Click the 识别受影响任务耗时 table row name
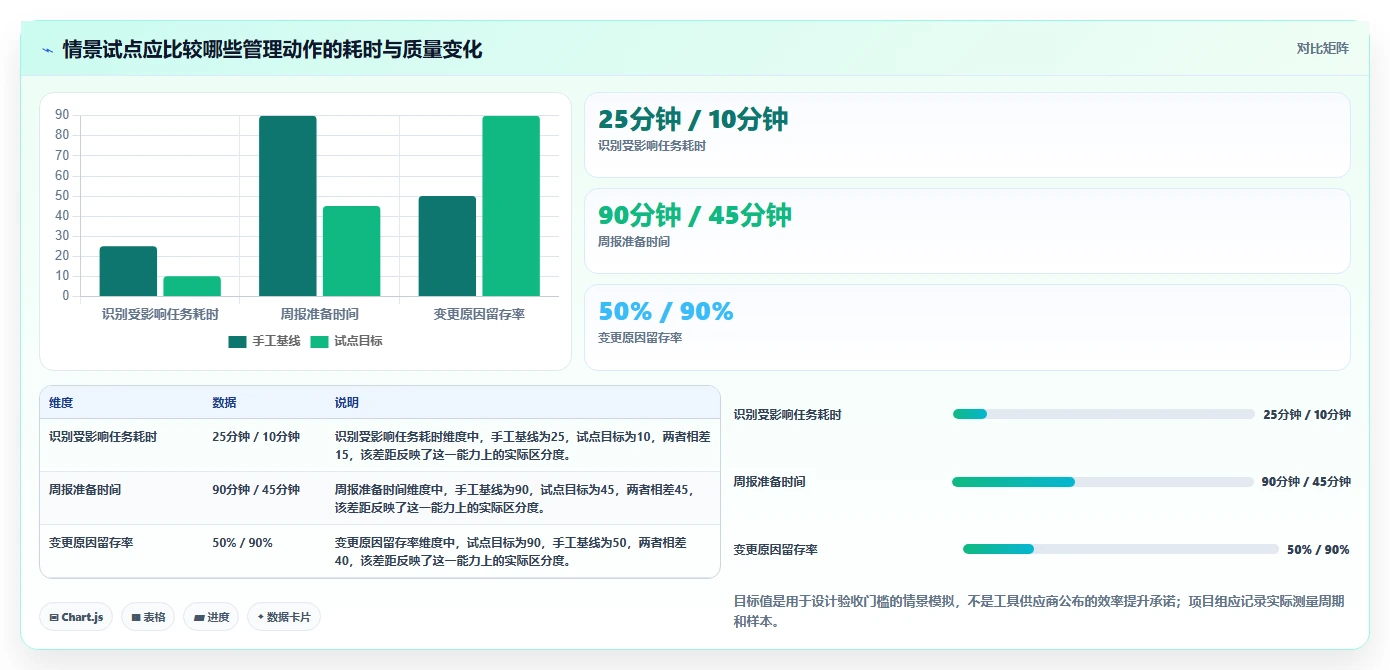 click(x=103, y=437)
